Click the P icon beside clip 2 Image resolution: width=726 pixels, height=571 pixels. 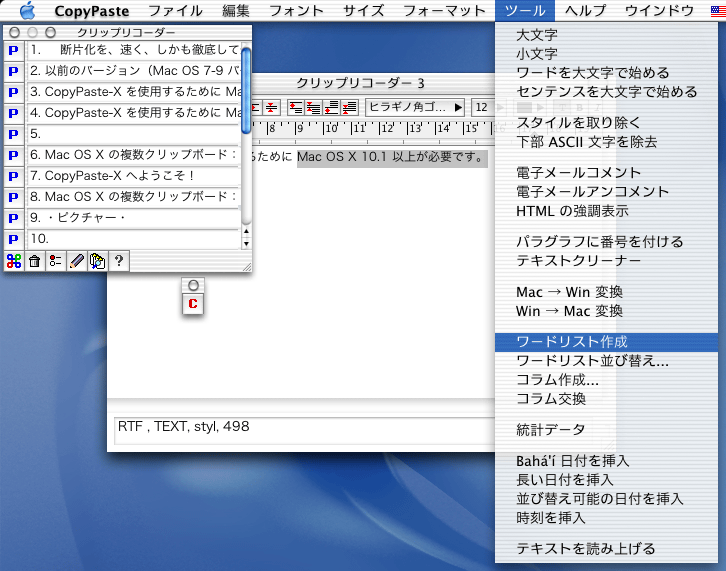pos(13,71)
